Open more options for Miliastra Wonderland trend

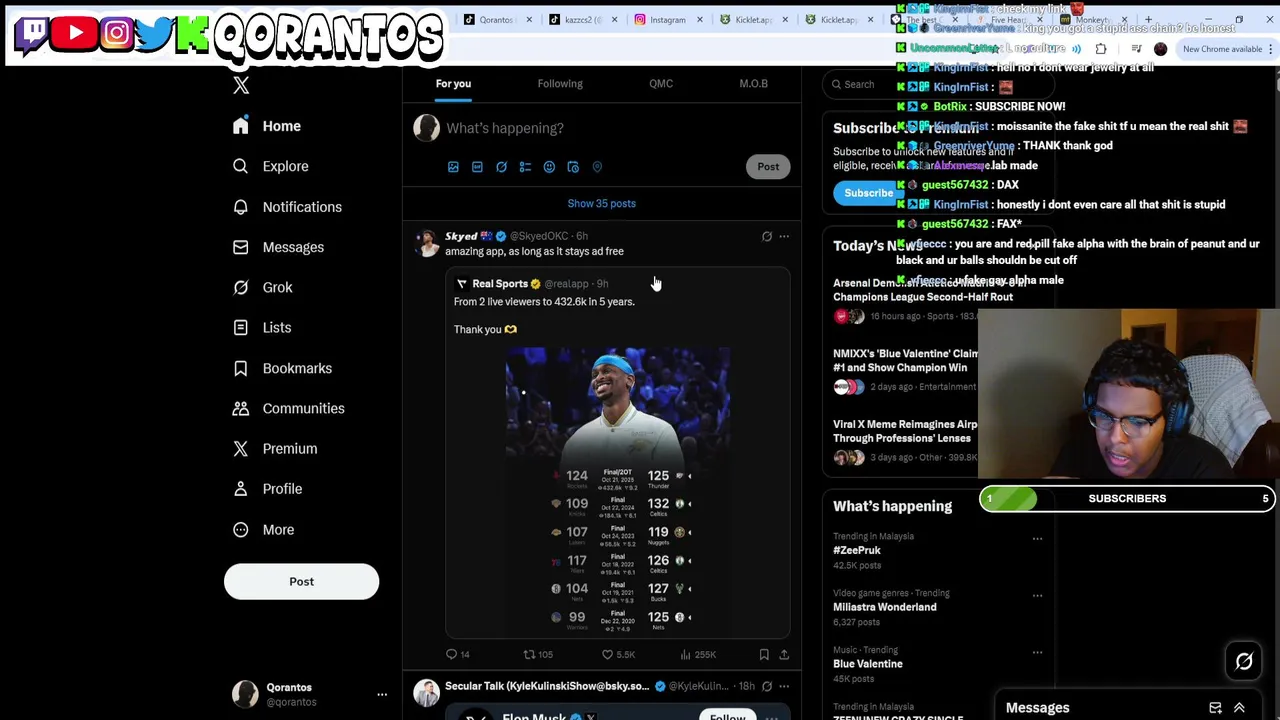(x=1037, y=596)
